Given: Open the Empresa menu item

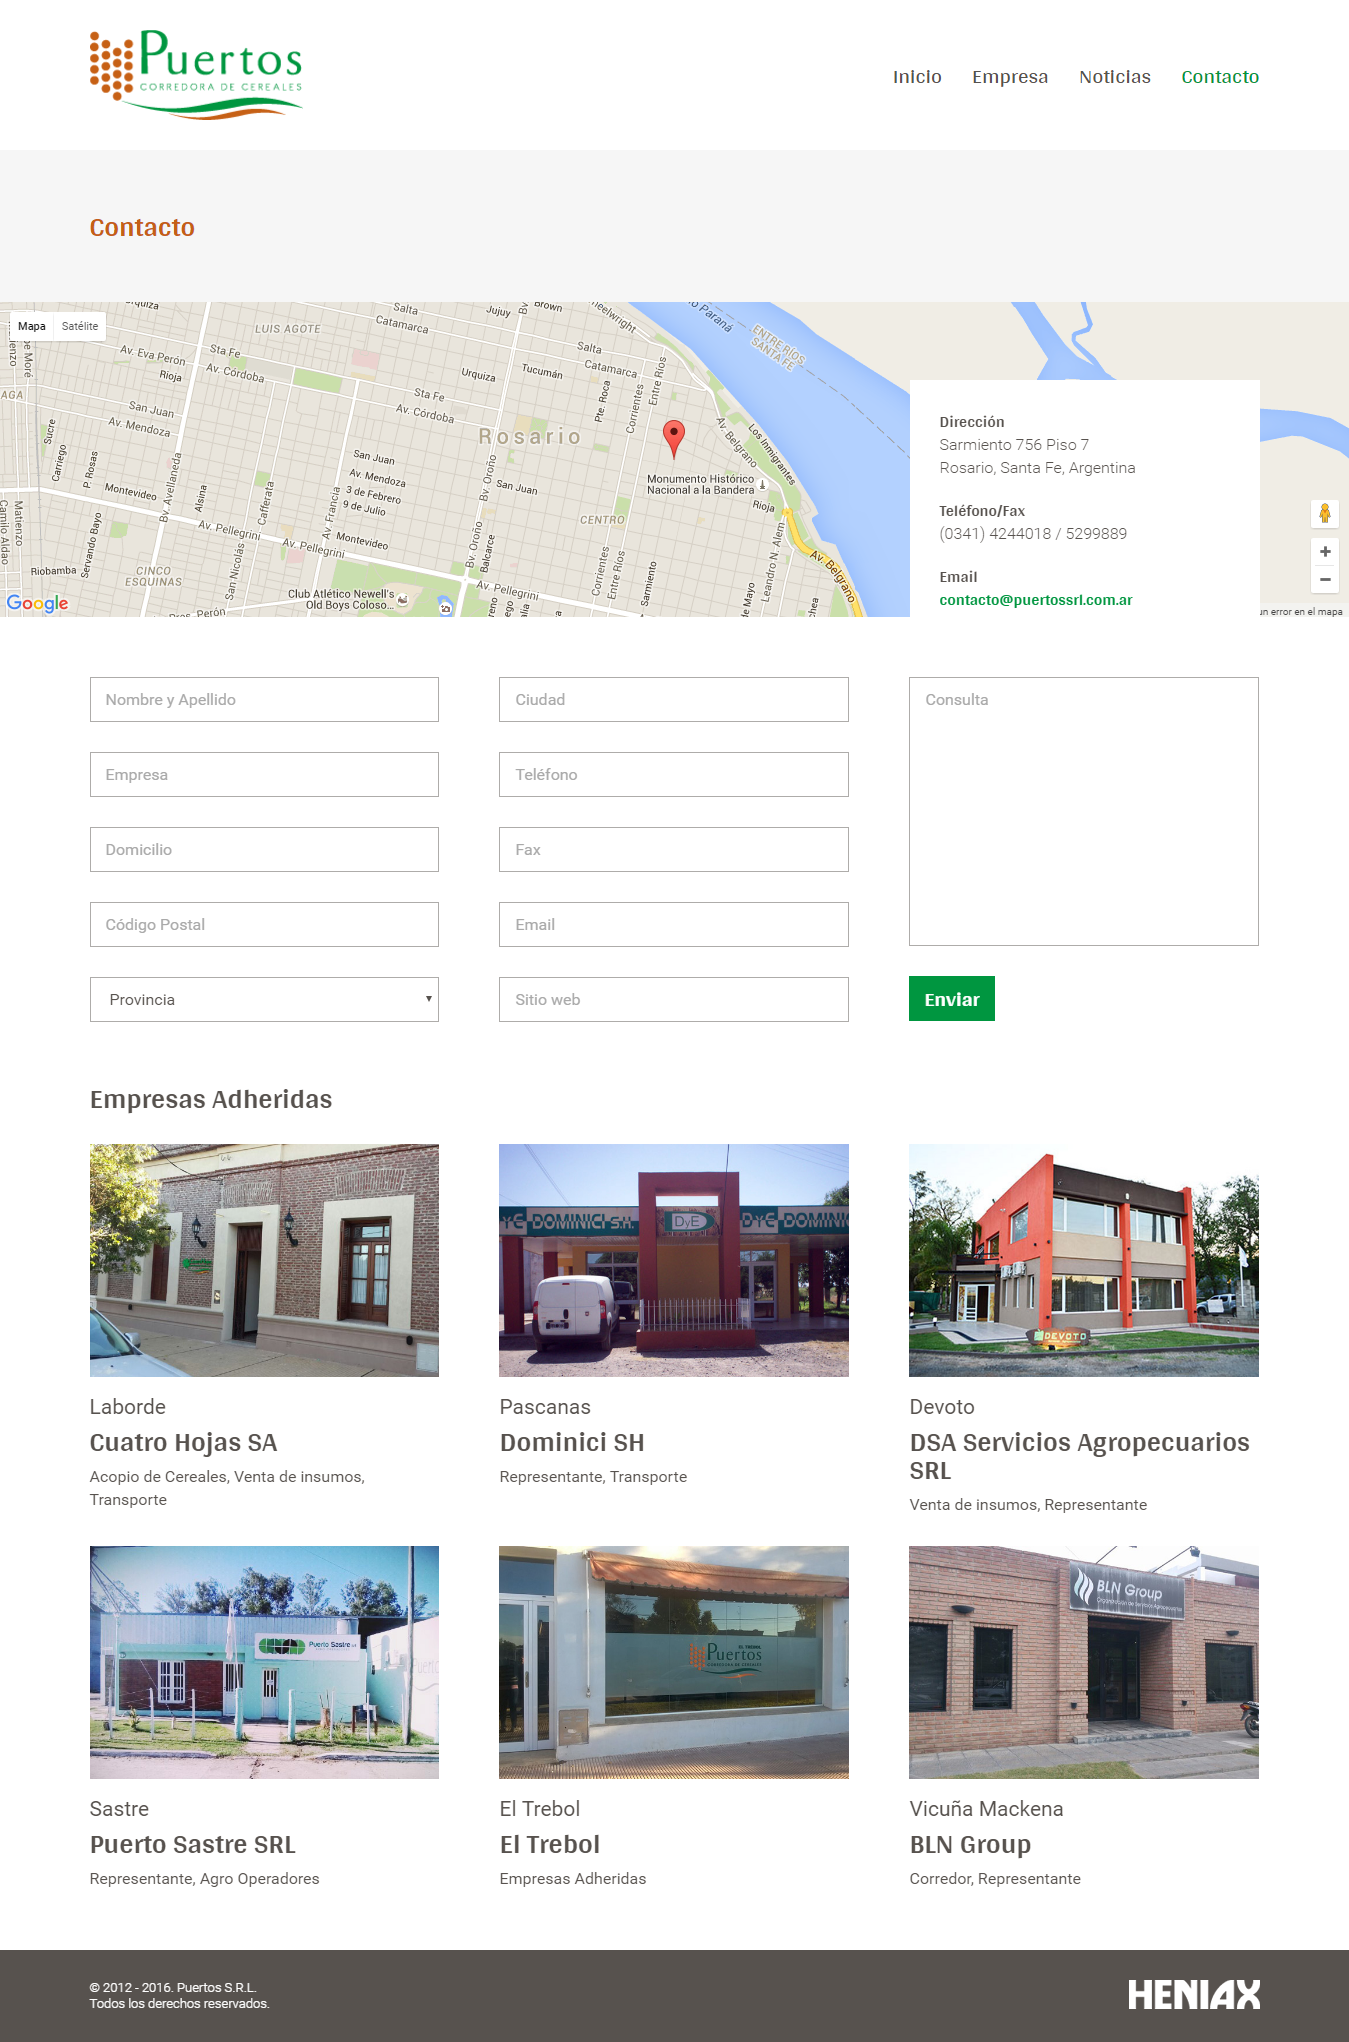Looking at the screenshot, I should pos(1010,77).
